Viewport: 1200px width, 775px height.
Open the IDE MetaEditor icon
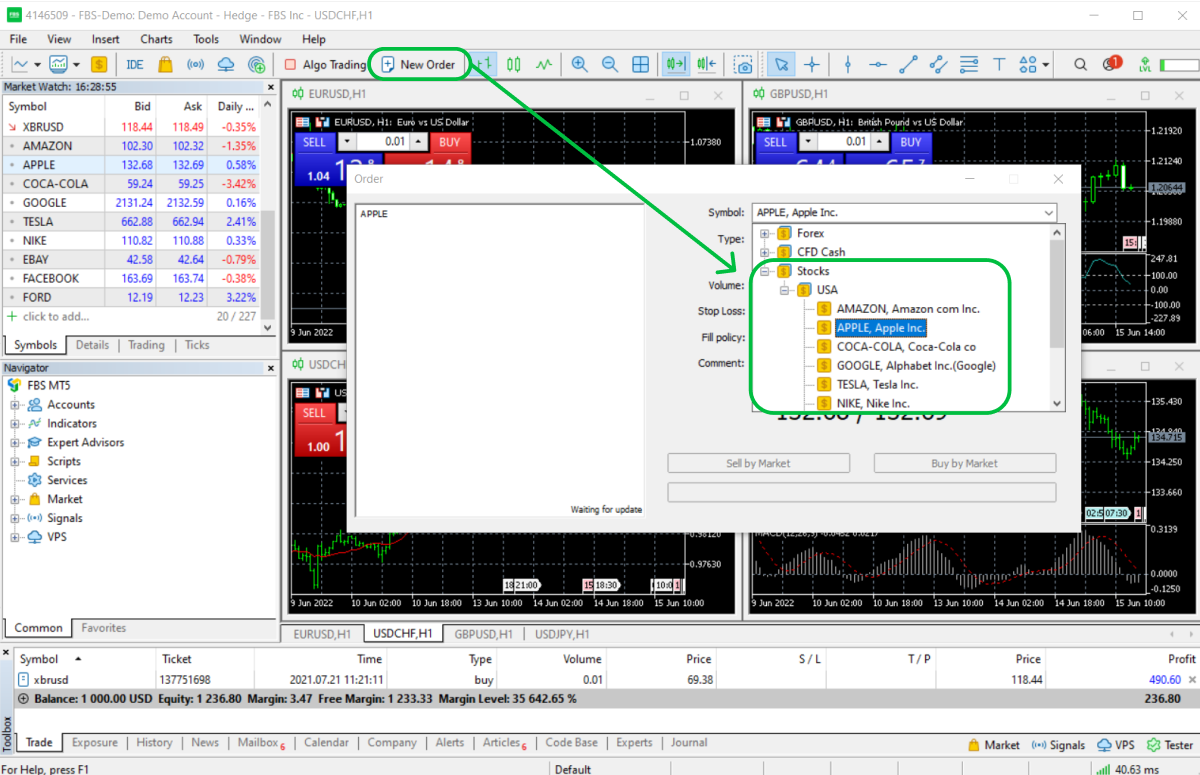(135, 65)
